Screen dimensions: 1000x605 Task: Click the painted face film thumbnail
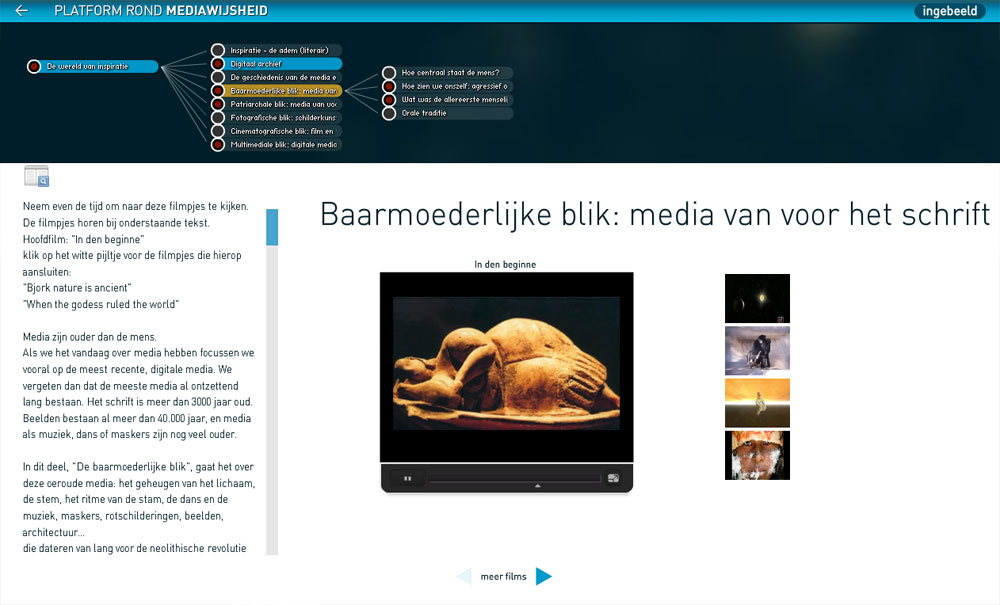coord(757,455)
